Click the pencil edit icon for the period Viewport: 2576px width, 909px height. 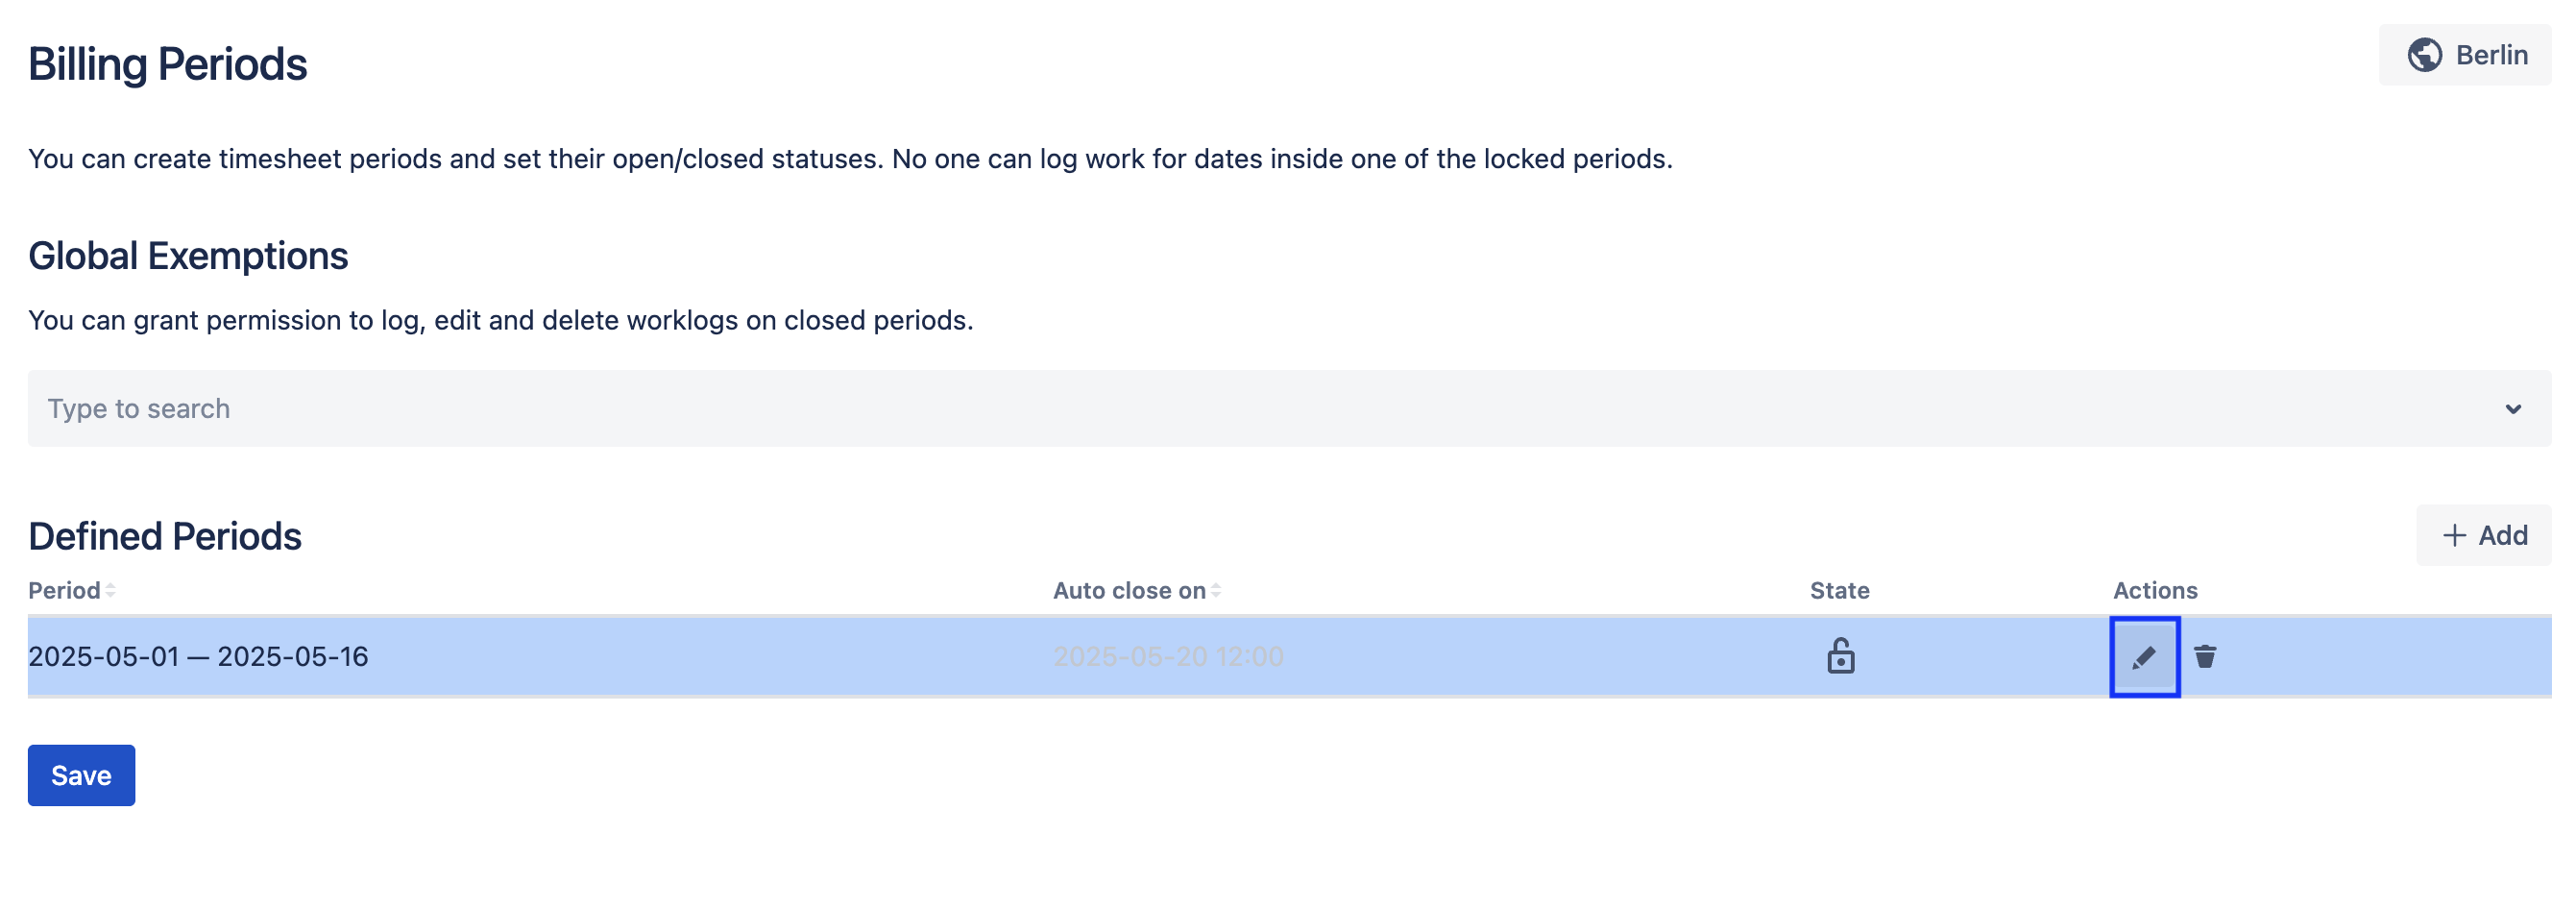point(2144,657)
